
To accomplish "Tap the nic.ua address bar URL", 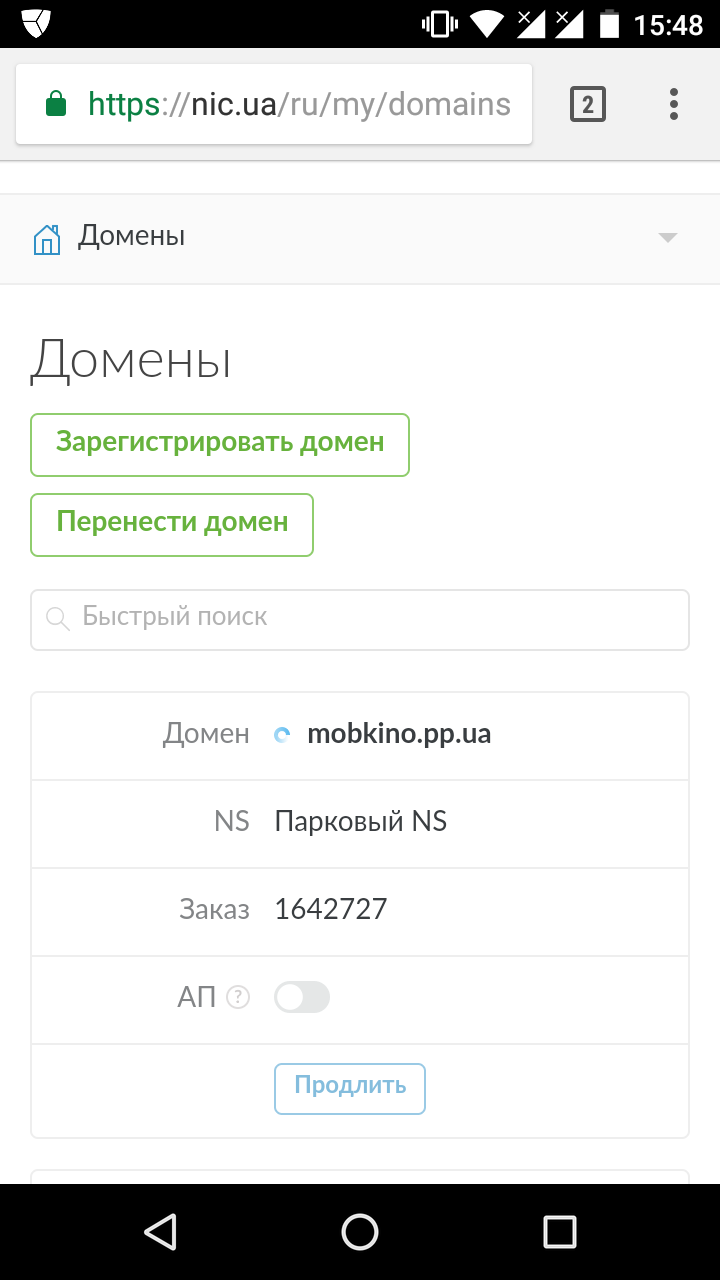I will (x=300, y=104).
